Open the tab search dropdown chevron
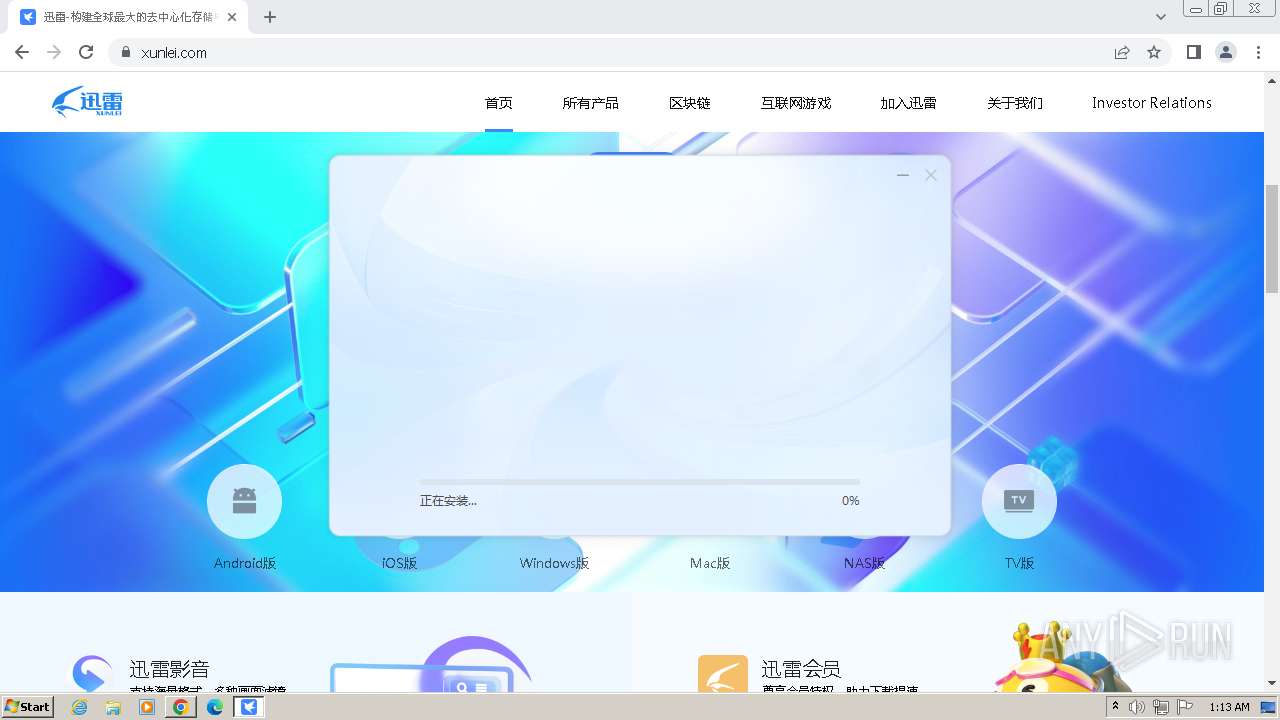Screen dimensions: 1280x720 click(1160, 17)
